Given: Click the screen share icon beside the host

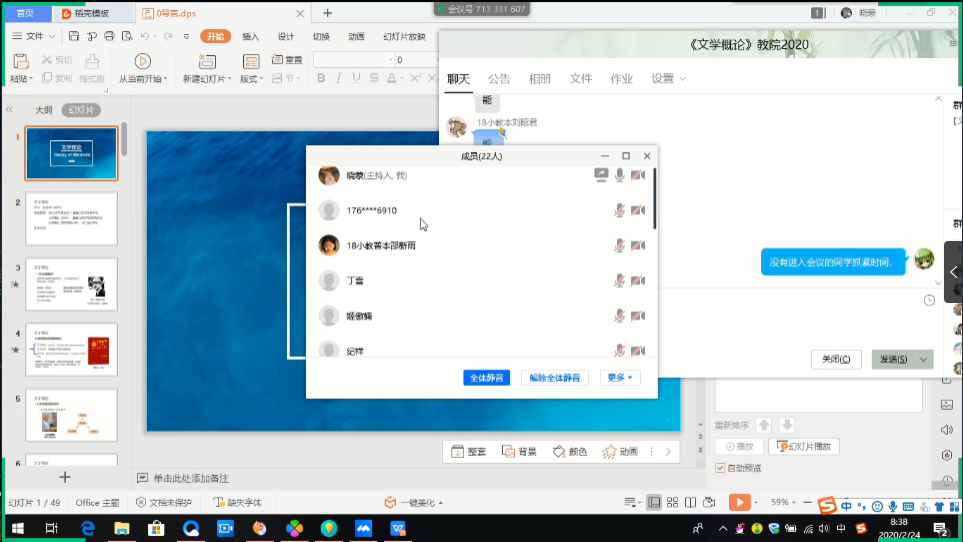Looking at the screenshot, I should tap(600, 175).
